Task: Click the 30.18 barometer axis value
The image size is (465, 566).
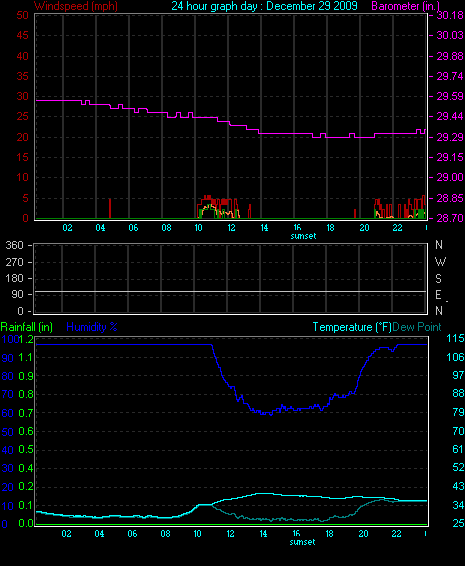Action: click(x=450, y=15)
